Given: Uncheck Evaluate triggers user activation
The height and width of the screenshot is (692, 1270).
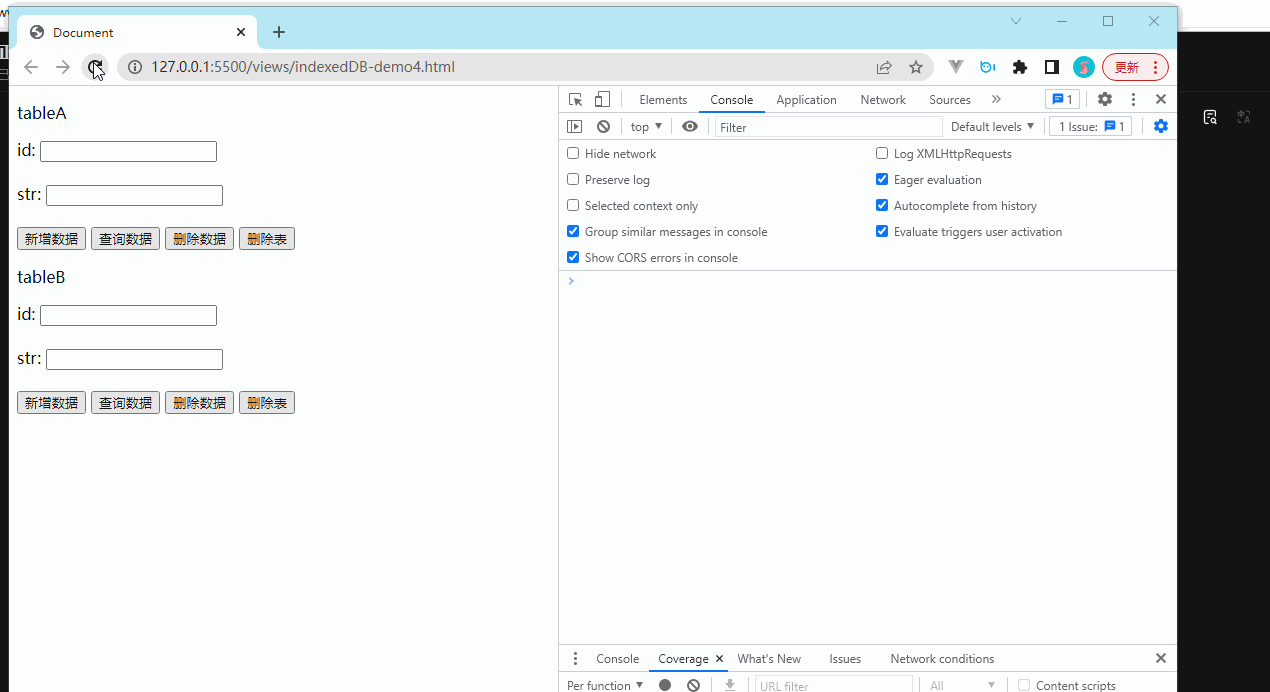Looking at the screenshot, I should coord(882,231).
